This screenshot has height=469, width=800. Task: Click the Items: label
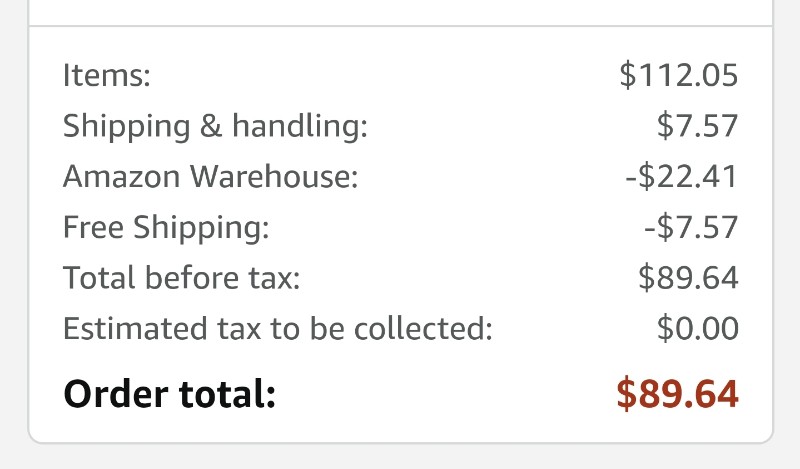[107, 75]
